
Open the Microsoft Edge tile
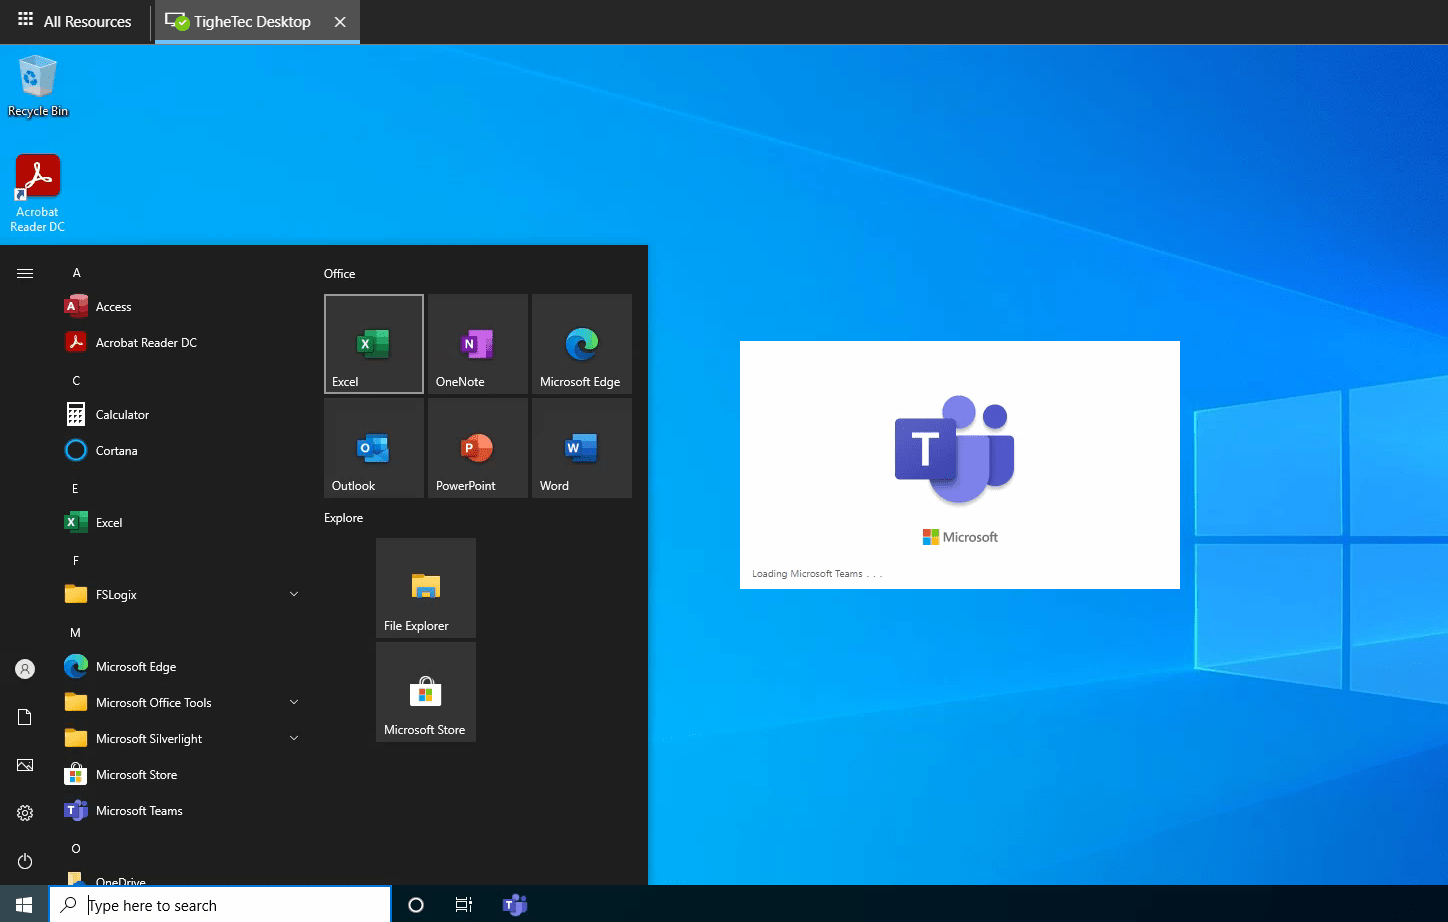pyautogui.click(x=582, y=344)
